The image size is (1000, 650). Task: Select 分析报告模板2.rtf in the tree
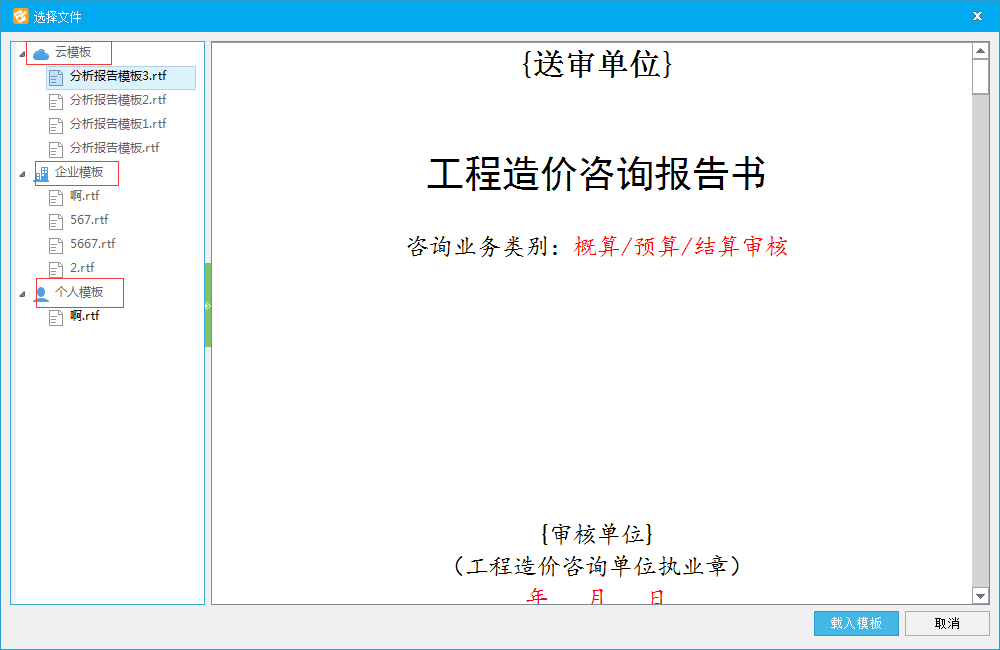coord(117,100)
